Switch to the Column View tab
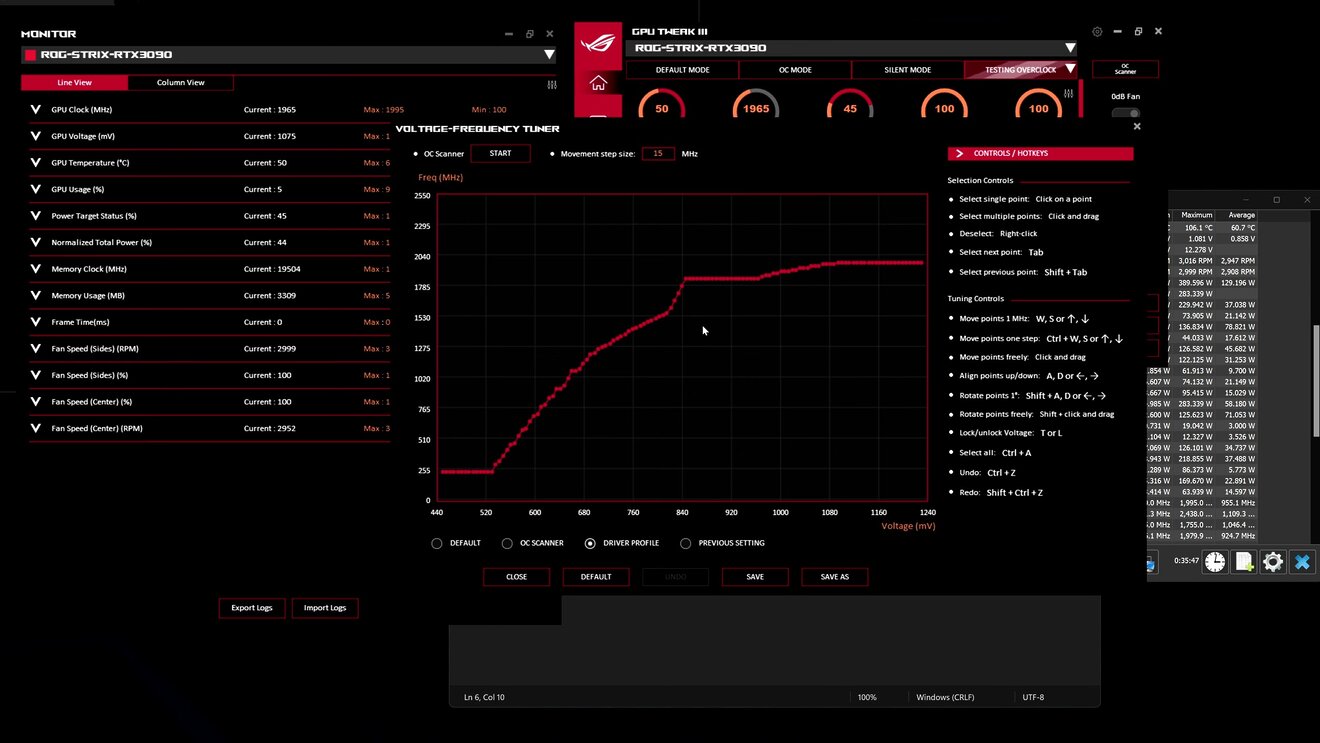The width and height of the screenshot is (1320, 743). (180, 82)
